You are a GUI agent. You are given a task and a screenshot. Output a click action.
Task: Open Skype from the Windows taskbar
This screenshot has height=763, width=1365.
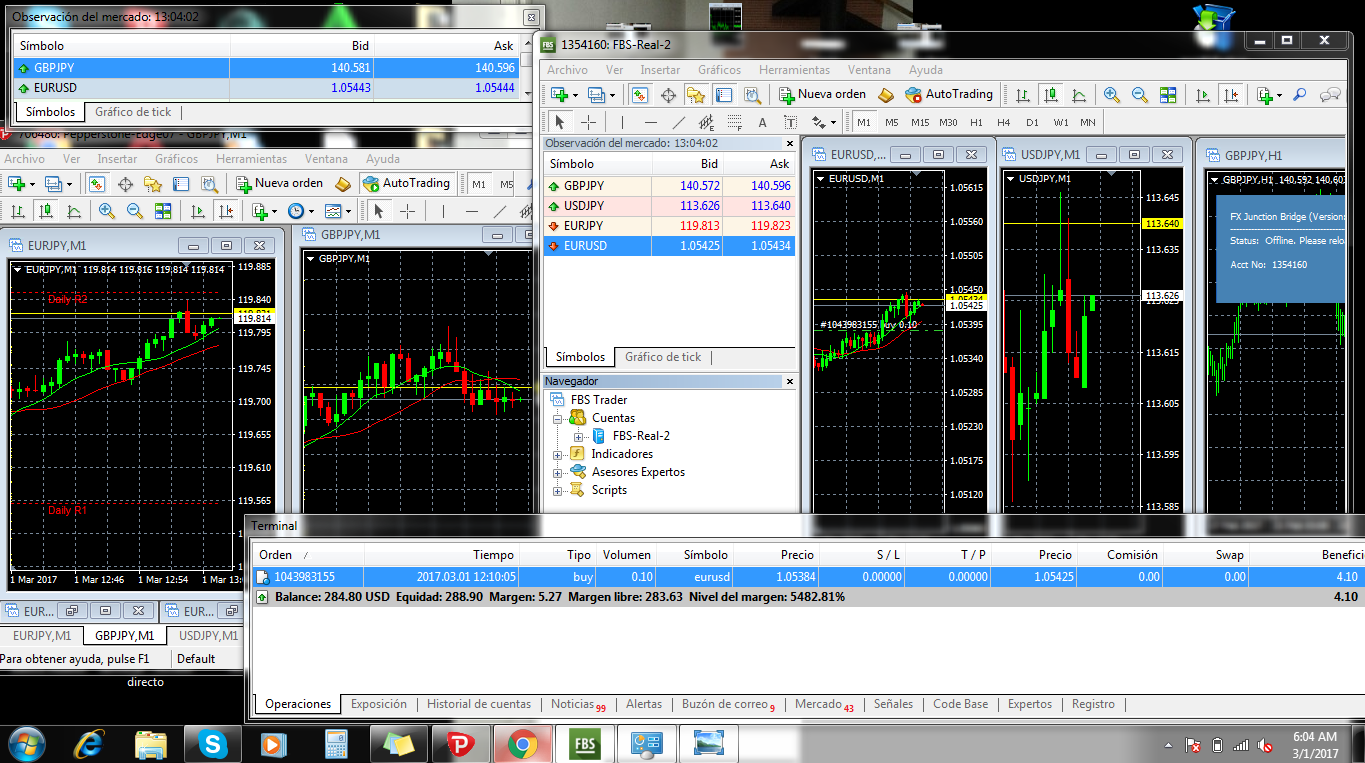(x=212, y=744)
